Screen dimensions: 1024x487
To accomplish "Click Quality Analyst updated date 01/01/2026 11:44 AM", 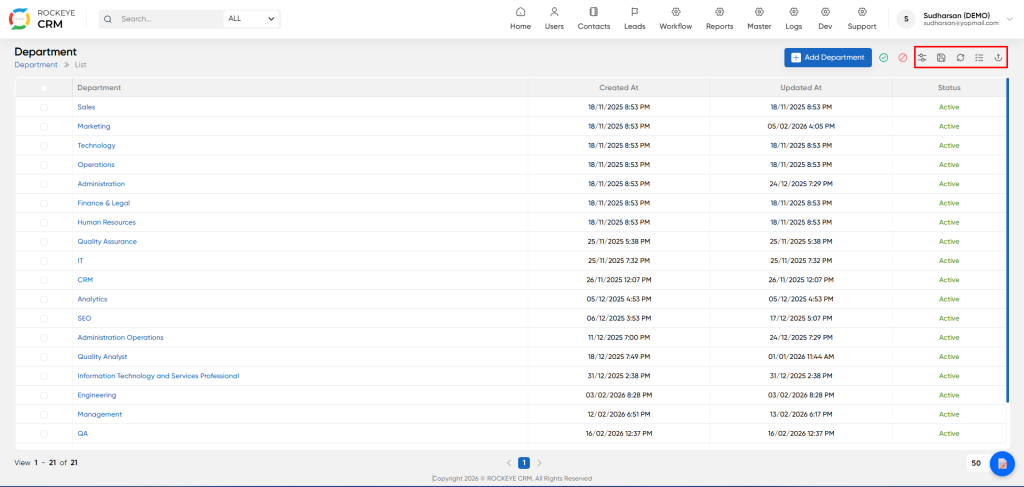I will pos(801,357).
